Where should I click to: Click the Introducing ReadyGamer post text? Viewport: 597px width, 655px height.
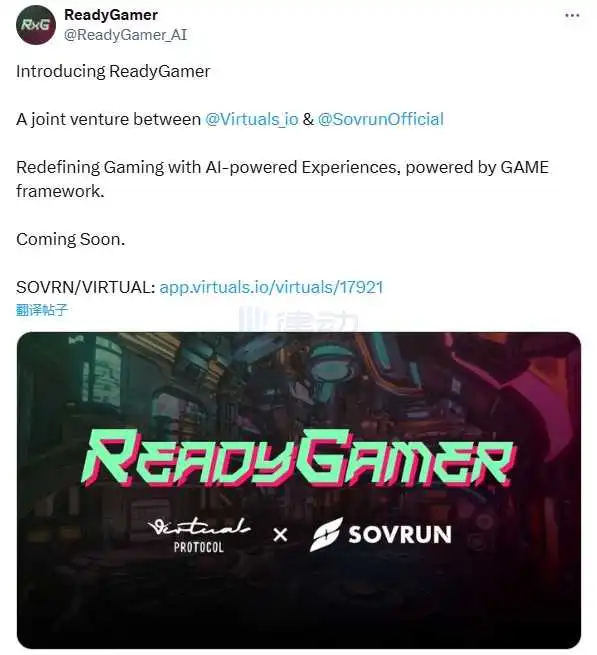[x=113, y=71]
